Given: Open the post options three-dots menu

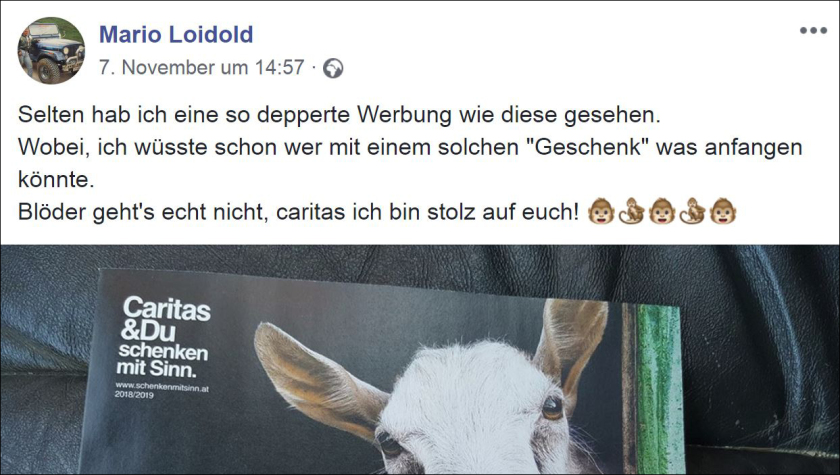Looking at the screenshot, I should point(813,31).
